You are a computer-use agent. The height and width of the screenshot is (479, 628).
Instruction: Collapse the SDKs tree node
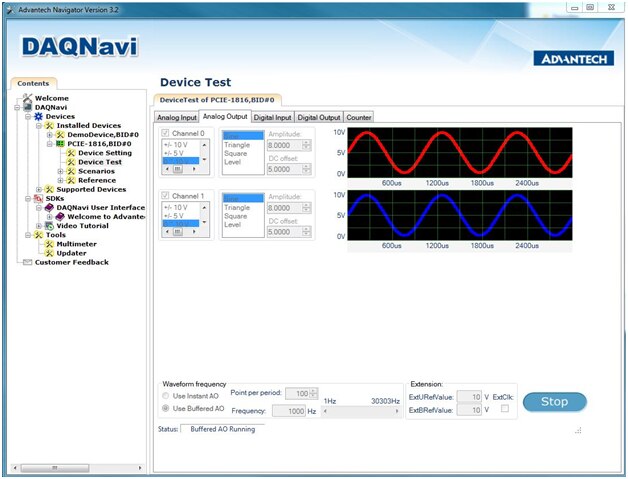28,199
